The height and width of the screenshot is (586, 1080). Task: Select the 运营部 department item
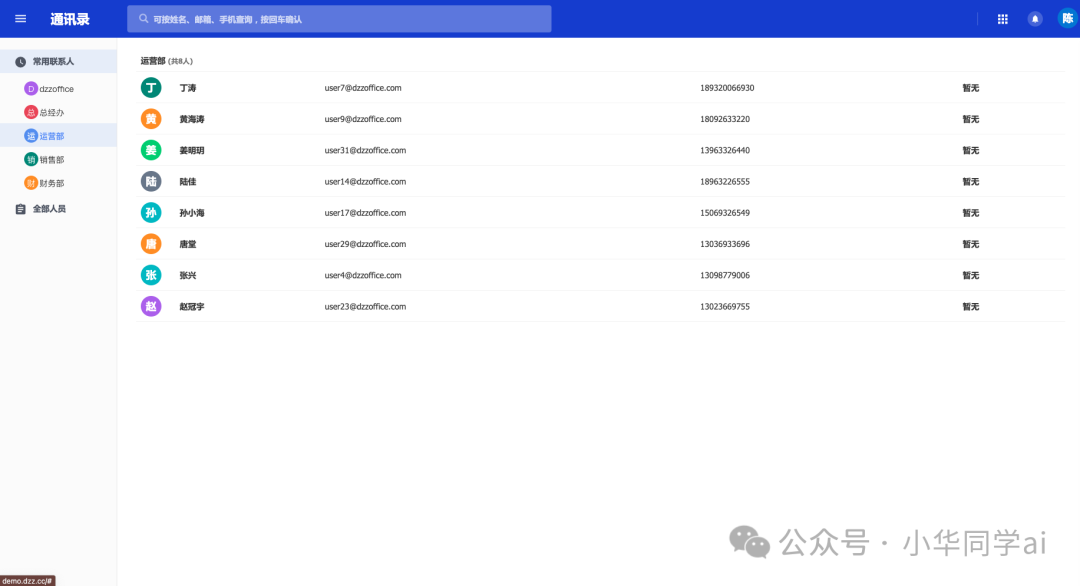click(x=51, y=136)
